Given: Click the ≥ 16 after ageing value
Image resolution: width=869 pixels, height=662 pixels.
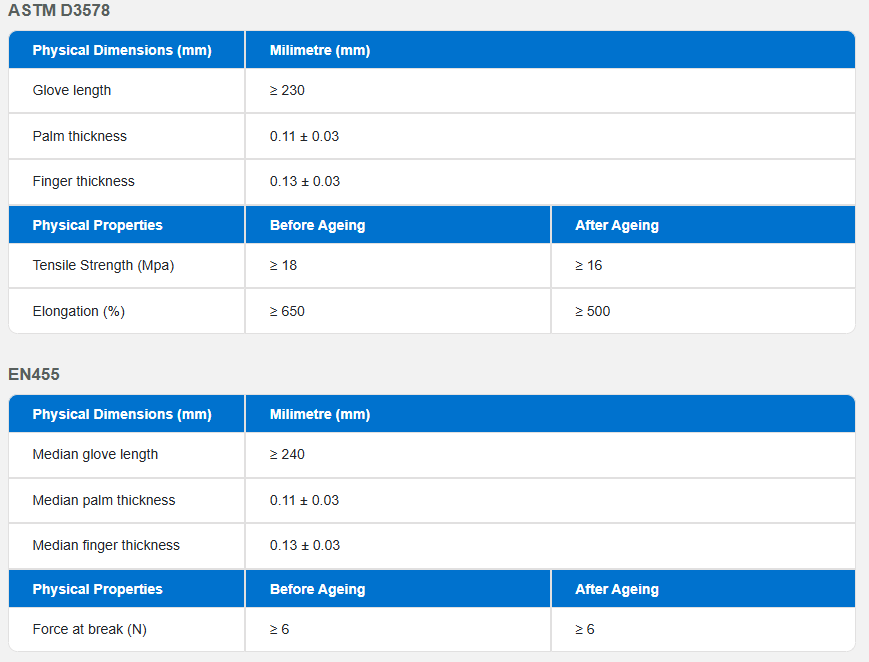Looking at the screenshot, I should 588,266.
